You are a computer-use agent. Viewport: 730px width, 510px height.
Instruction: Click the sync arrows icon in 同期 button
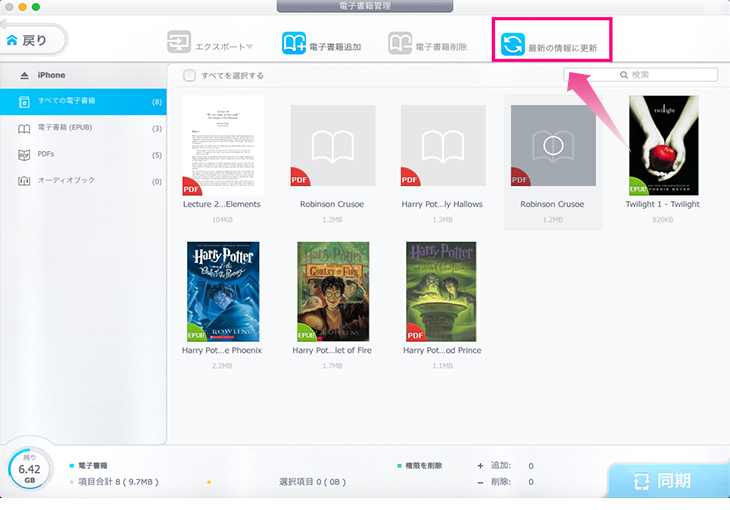click(641, 481)
